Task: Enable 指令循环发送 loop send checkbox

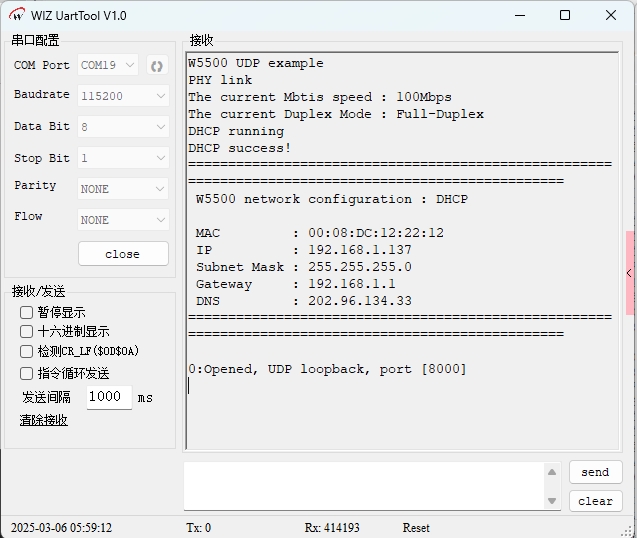Action: coord(27,373)
